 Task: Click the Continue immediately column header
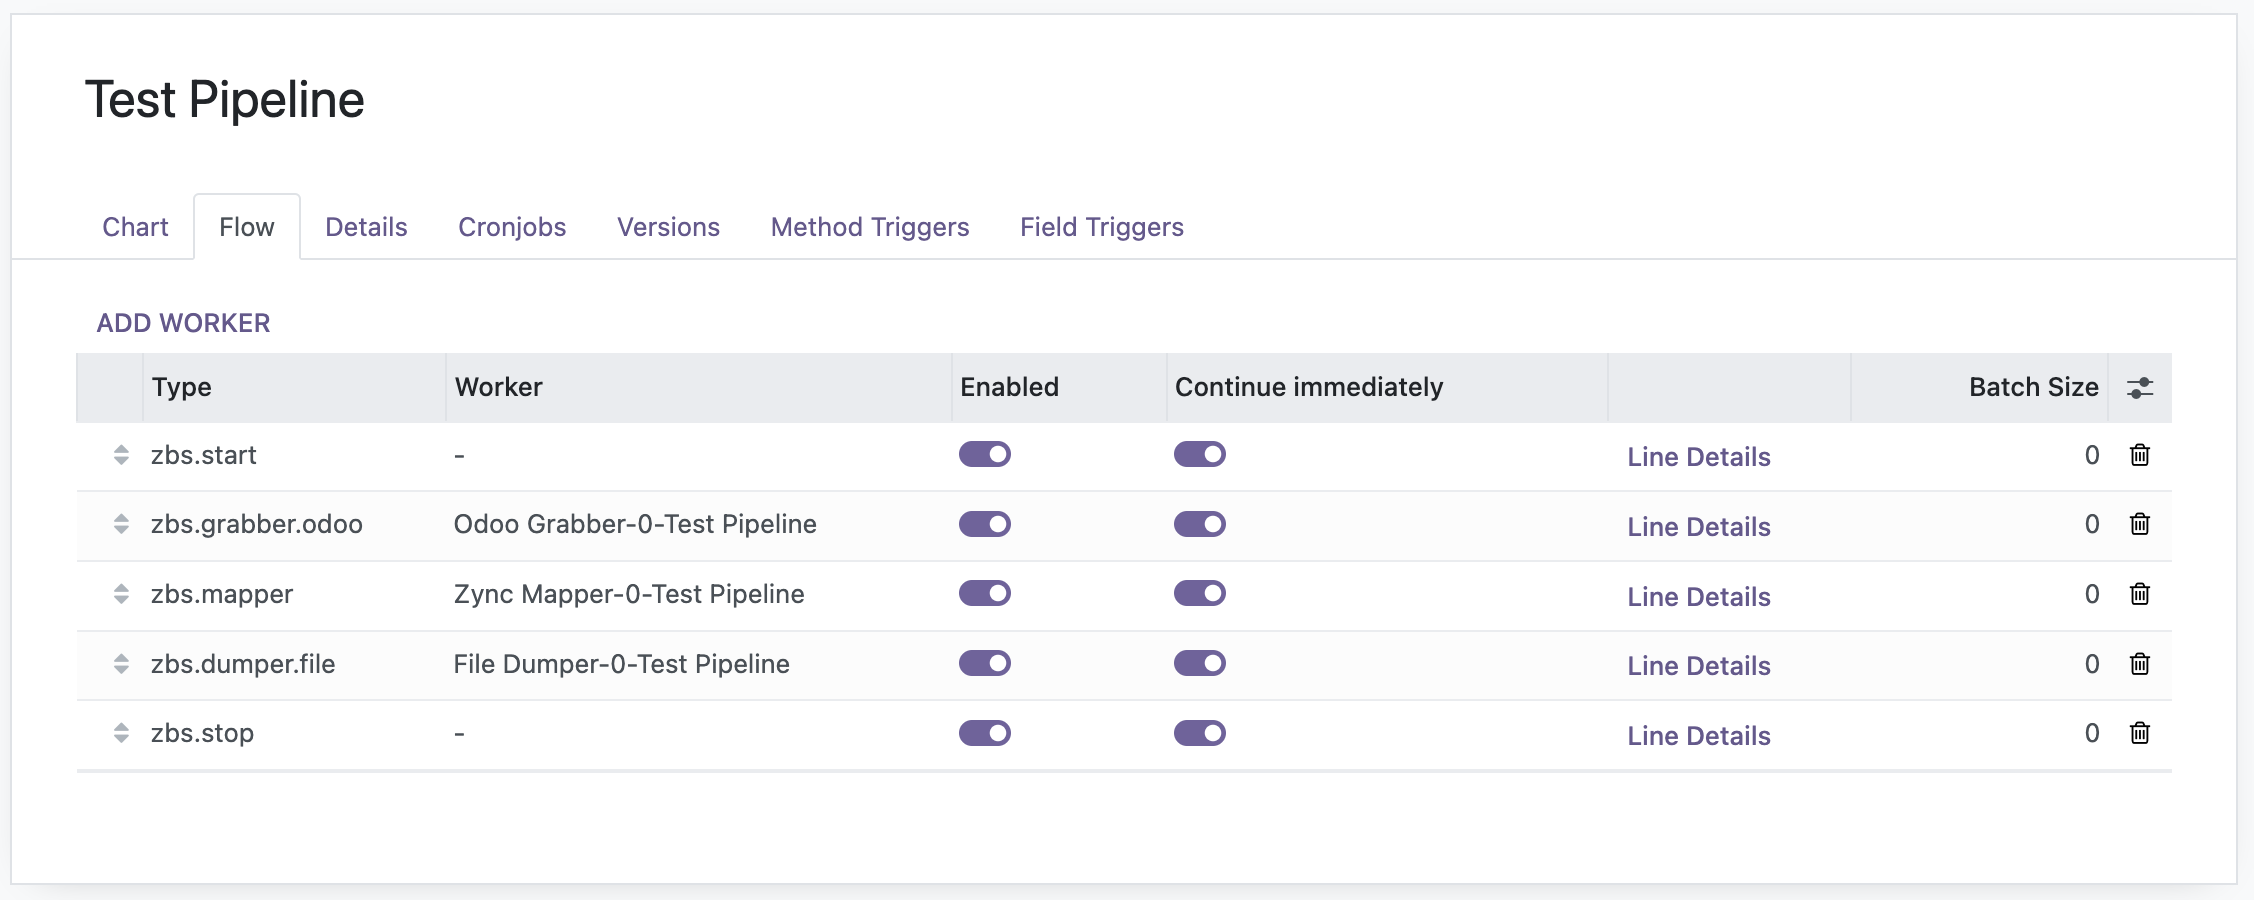coord(1387,387)
